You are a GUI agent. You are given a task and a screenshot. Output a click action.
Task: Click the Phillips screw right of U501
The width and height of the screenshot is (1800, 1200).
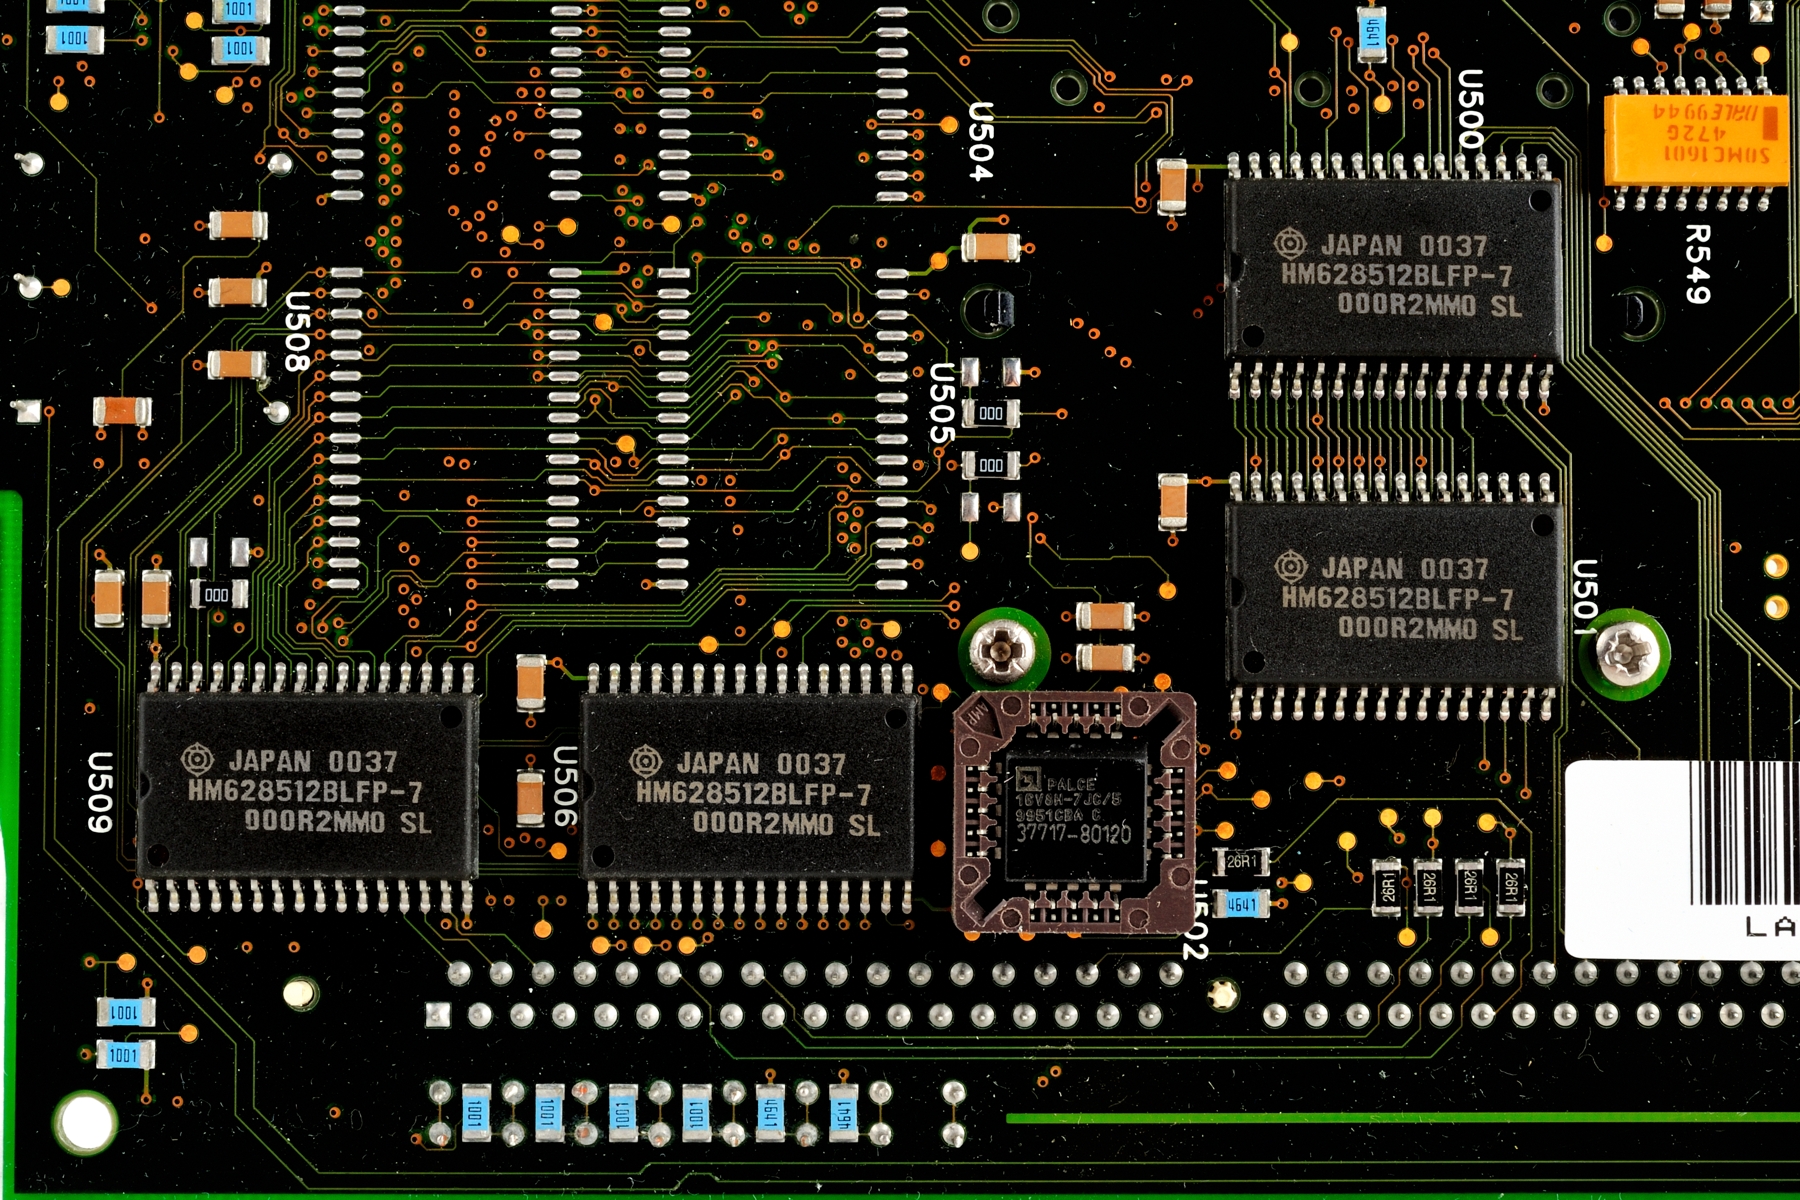[x=1626, y=653]
